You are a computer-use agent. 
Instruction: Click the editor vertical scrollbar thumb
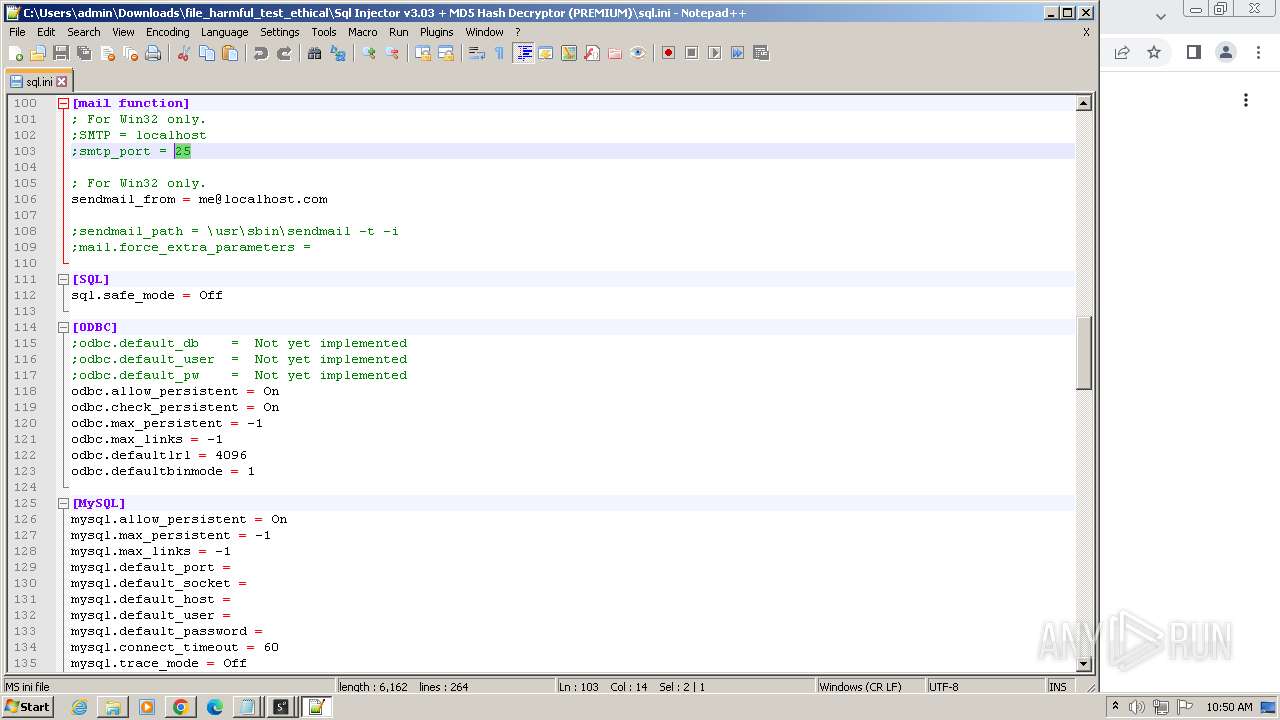tap(1083, 353)
